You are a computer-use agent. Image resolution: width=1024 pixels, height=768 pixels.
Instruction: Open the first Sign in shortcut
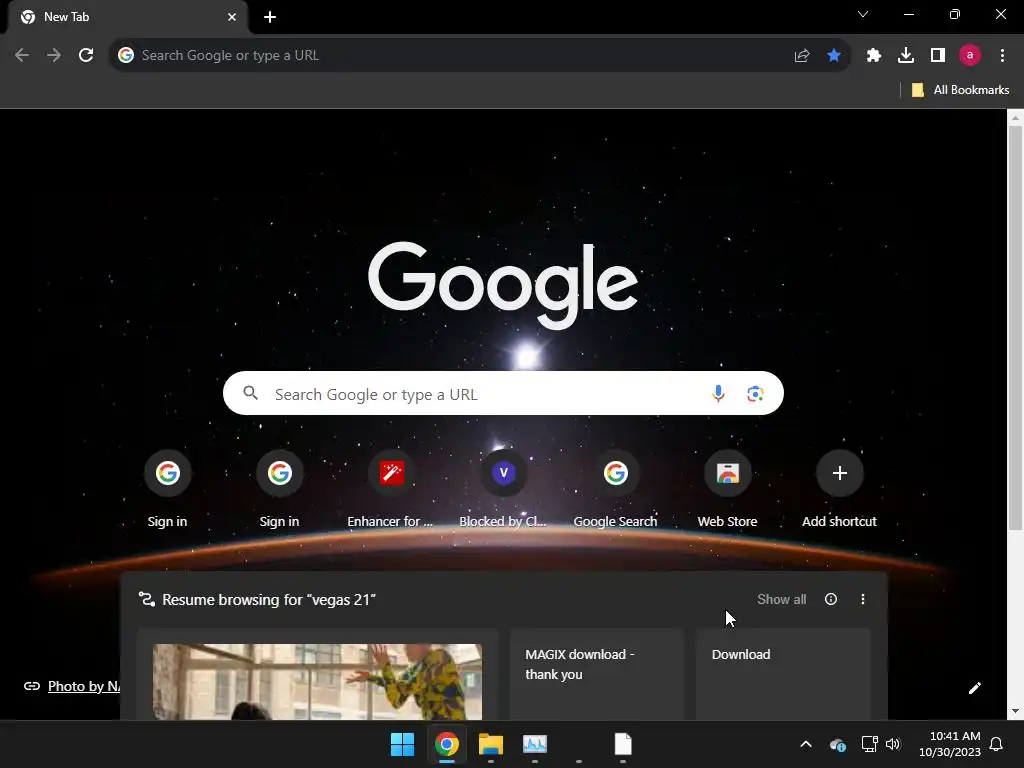pos(167,488)
